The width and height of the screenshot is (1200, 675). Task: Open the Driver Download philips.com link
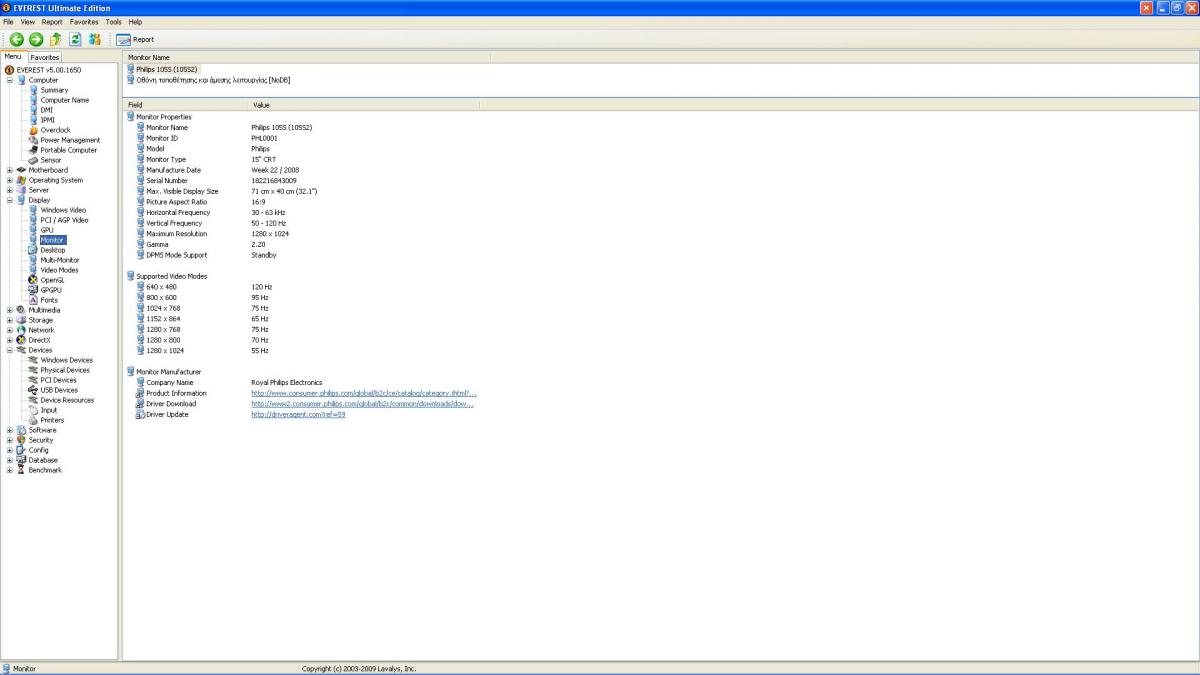[363, 404]
